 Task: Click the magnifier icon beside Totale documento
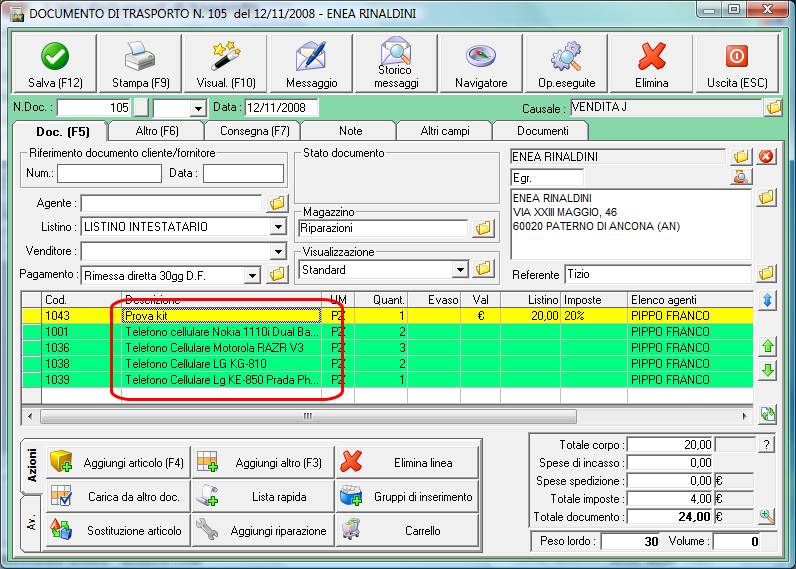[x=767, y=517]
